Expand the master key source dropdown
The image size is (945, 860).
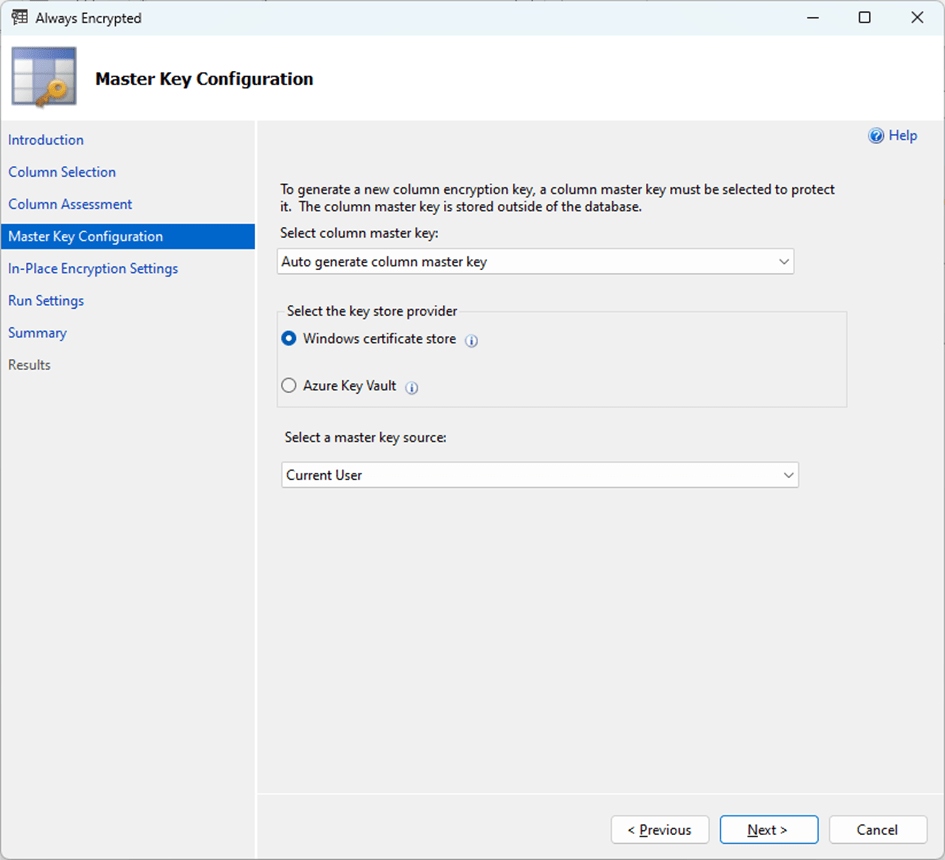[x=539, y=475]
